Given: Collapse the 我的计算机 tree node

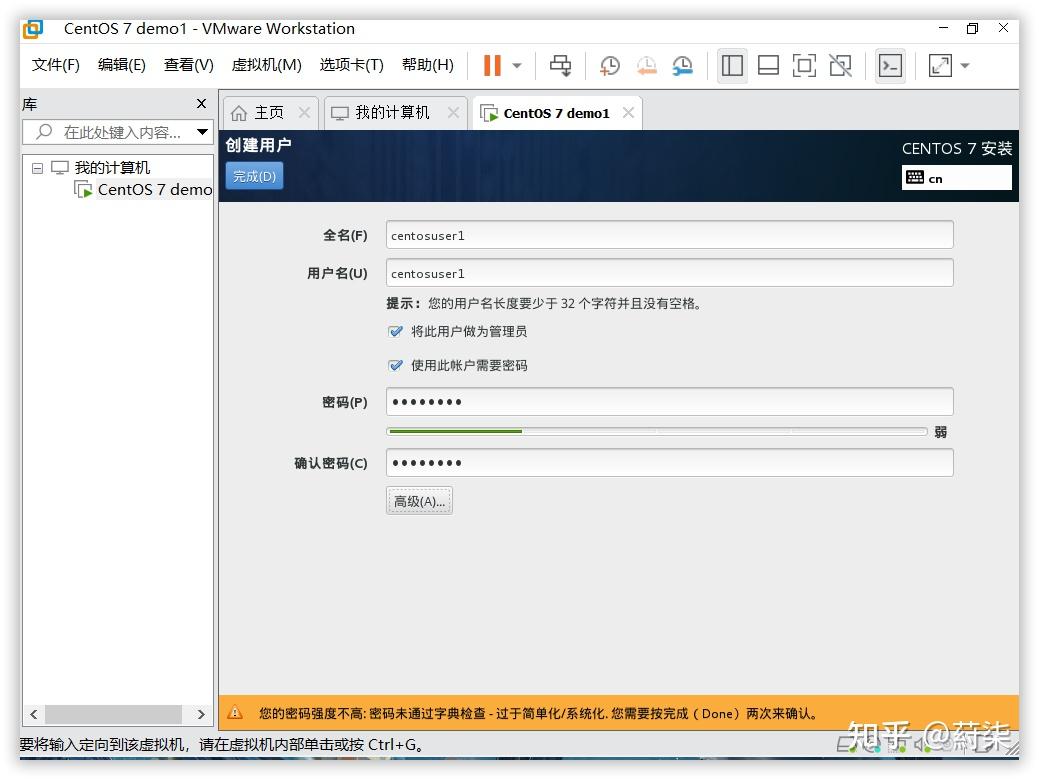Looking at the screenshot, I should [38, 168].
